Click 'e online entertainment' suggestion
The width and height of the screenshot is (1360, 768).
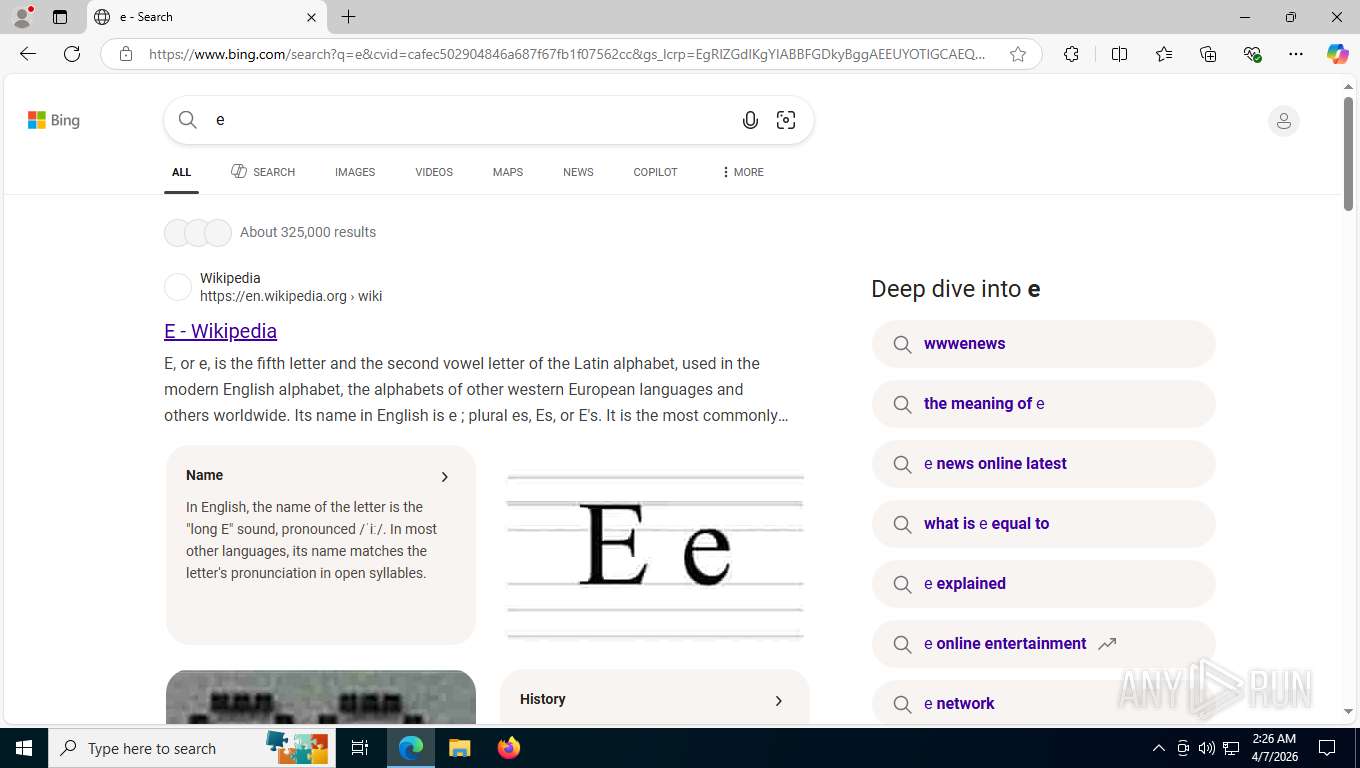coord(1043,644)
